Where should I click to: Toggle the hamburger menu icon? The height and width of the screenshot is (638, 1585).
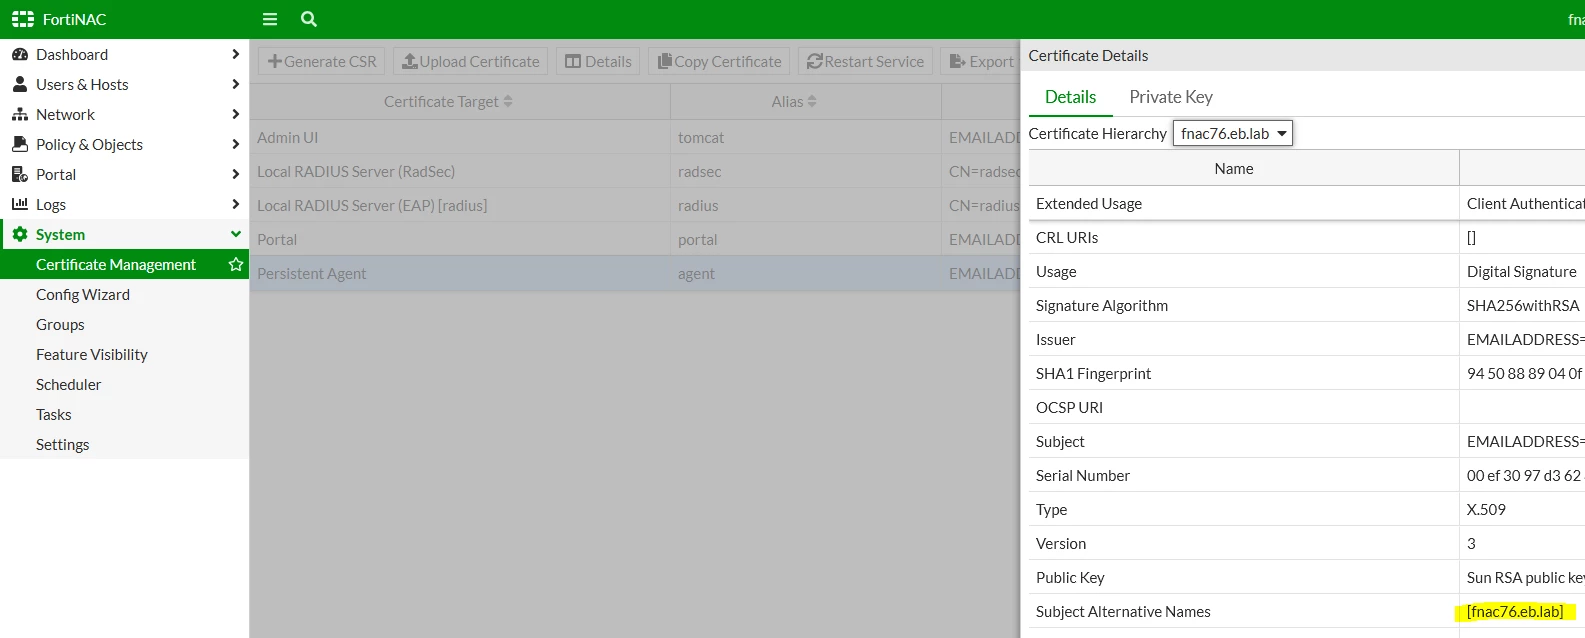(270, 19)
